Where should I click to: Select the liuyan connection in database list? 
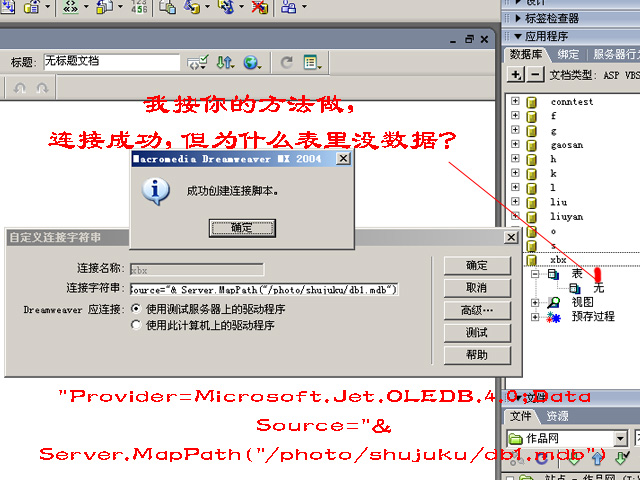567,217
